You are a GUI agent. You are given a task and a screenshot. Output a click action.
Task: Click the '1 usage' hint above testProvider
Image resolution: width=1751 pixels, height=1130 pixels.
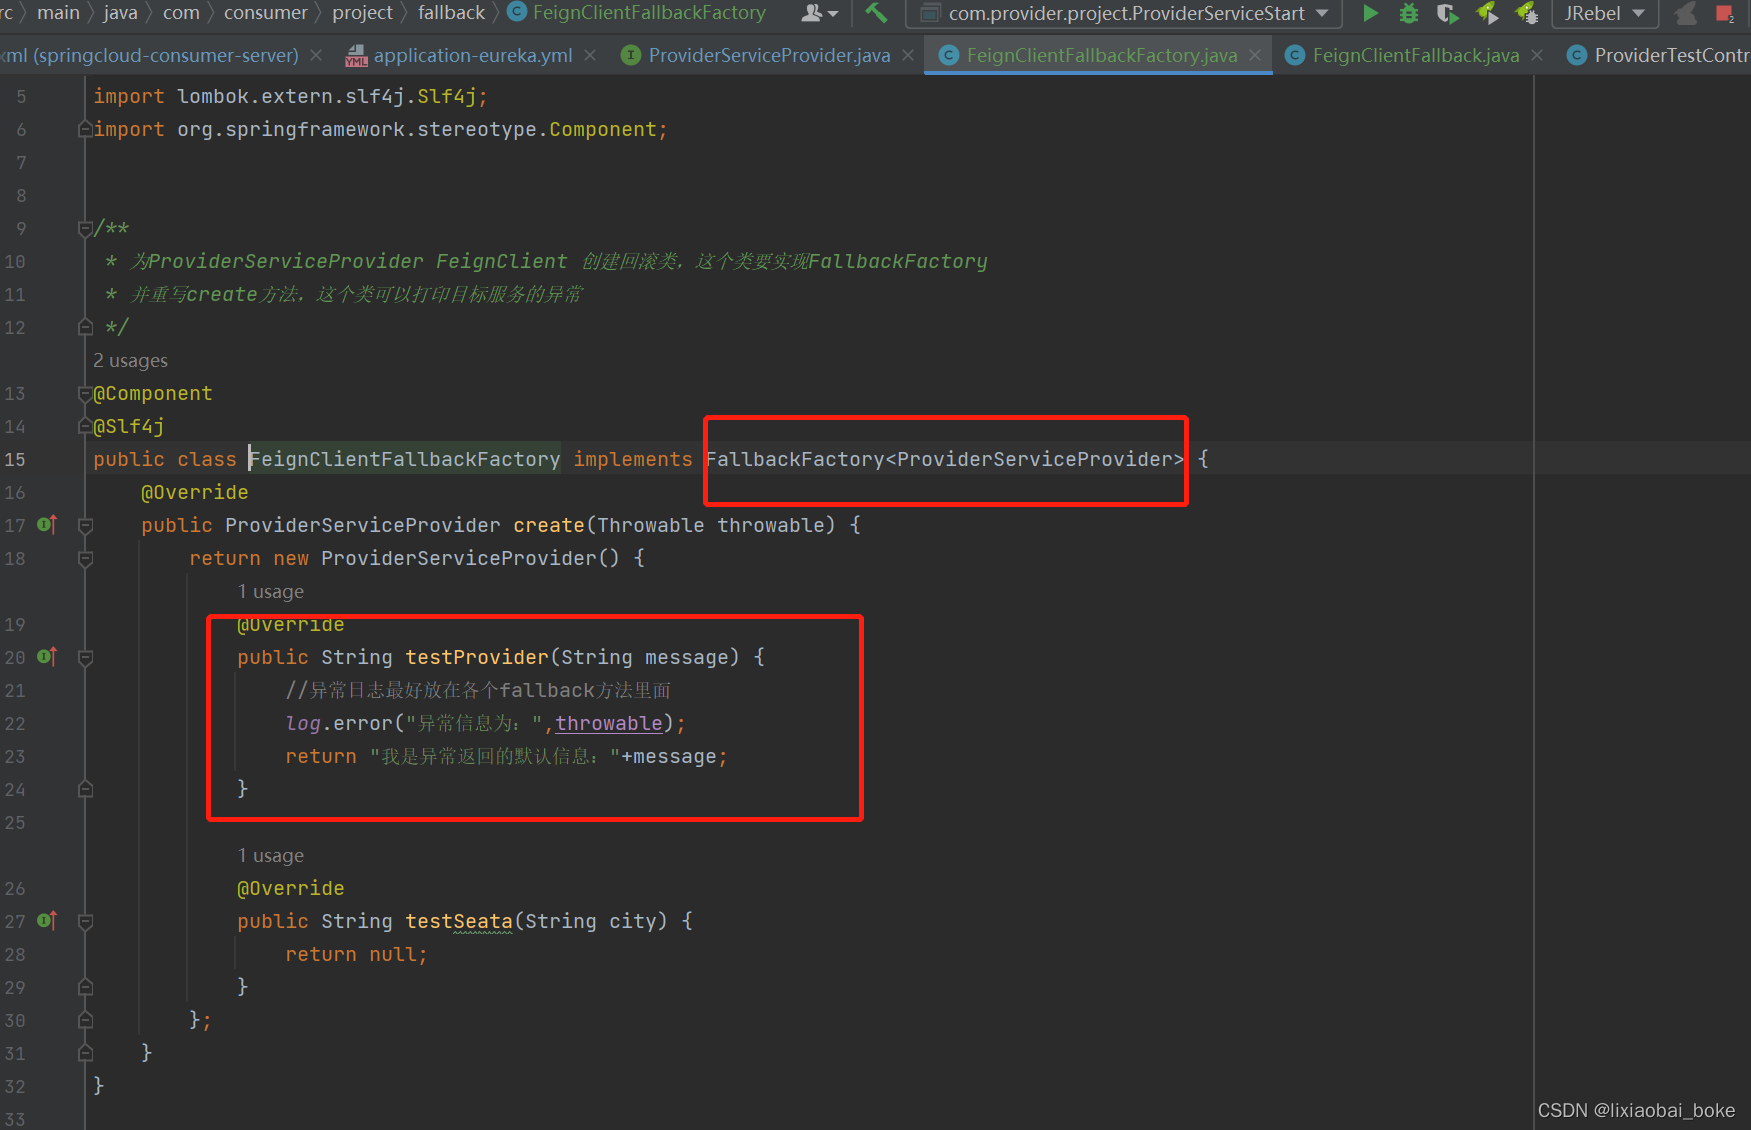270,591
